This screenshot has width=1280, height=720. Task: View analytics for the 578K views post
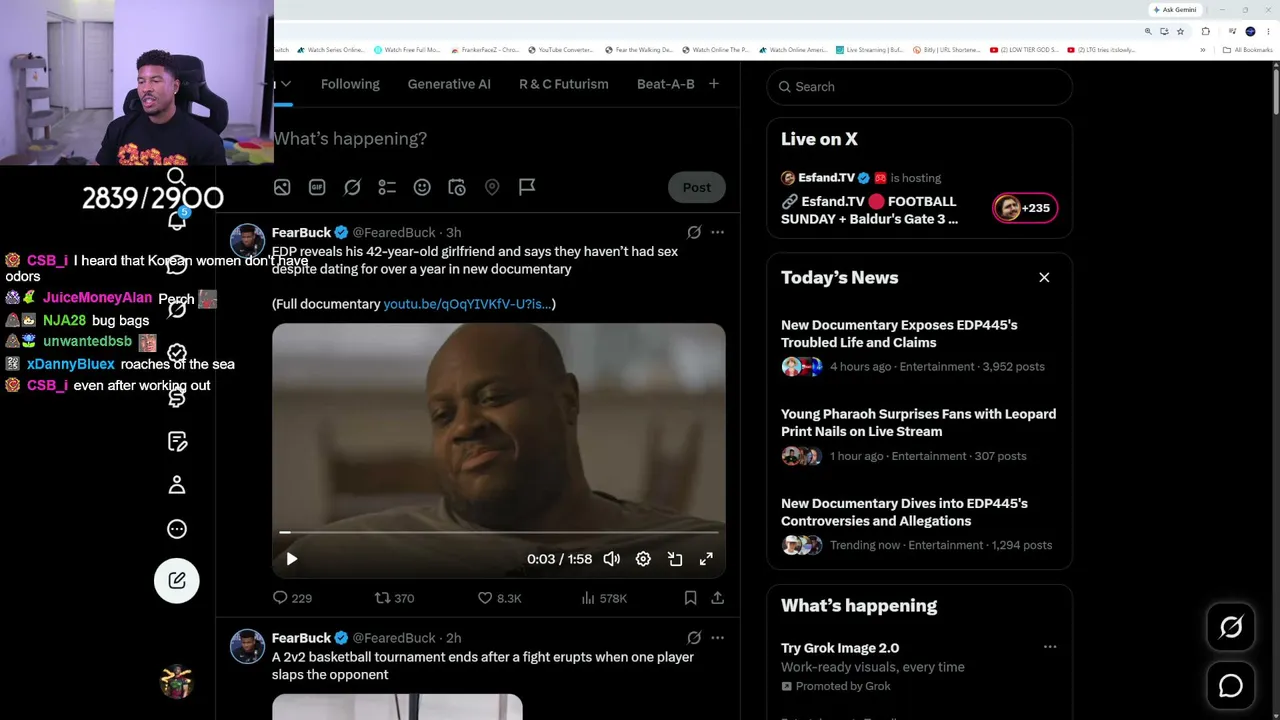click(x=604, y=598)
